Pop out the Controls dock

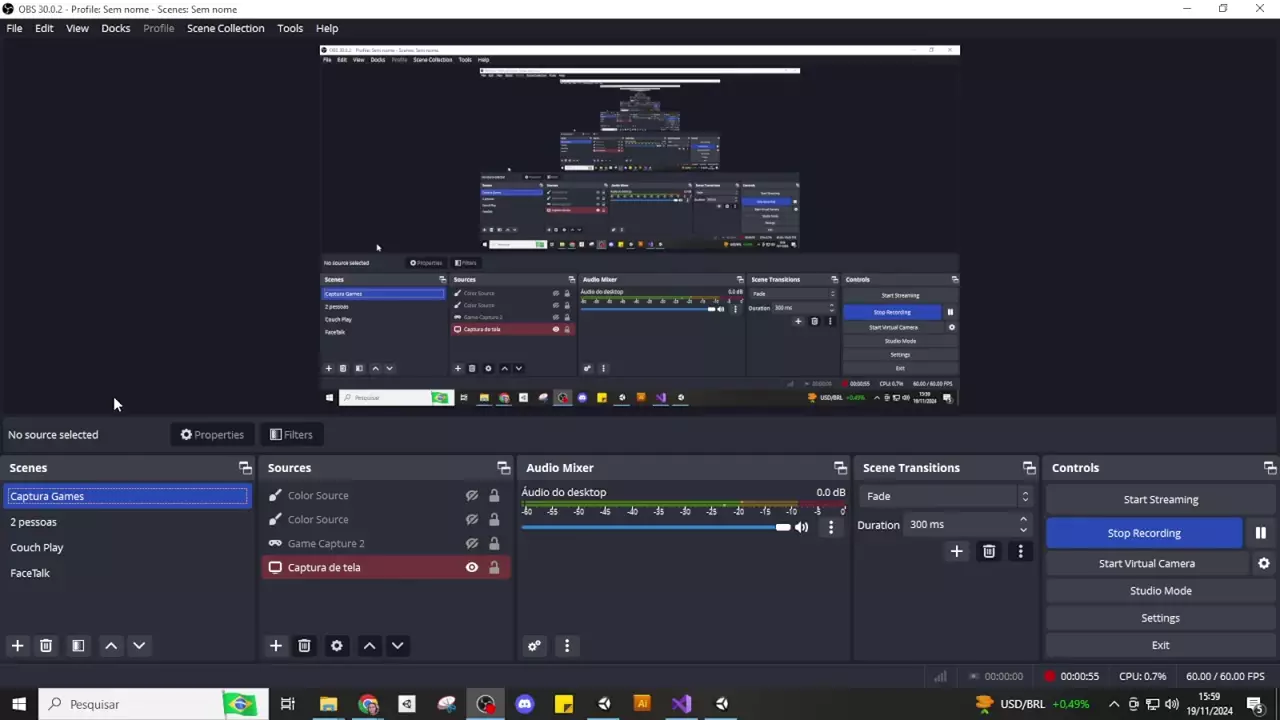[x=1270, y=468]
